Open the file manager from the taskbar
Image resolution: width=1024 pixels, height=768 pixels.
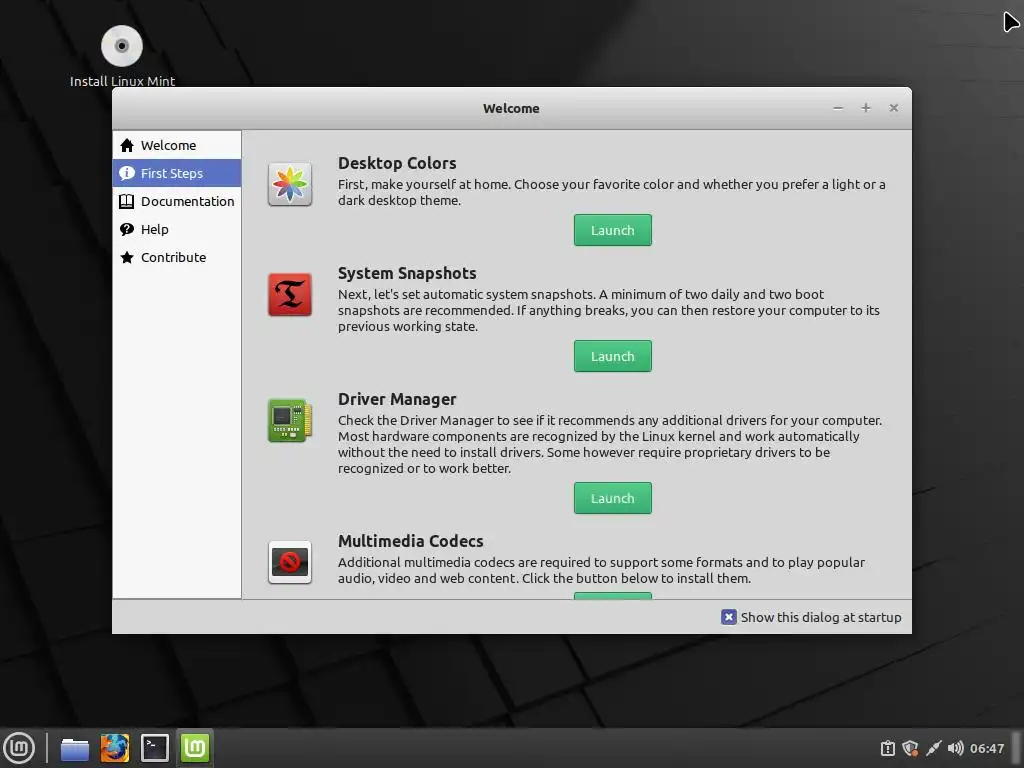pyautogui.click(x=74, y=748)
